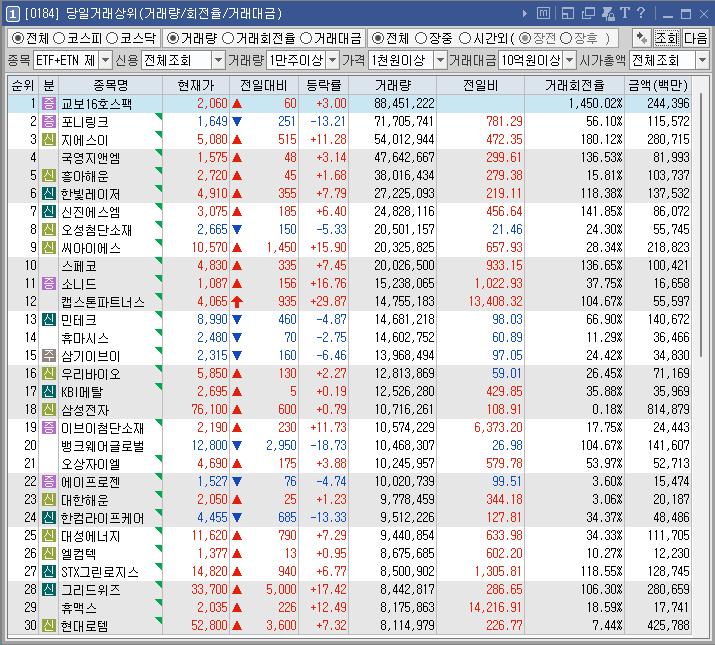Screen dimensions: 715x645
Task: Click the 스페코 stock name
Action: point(79,266)
